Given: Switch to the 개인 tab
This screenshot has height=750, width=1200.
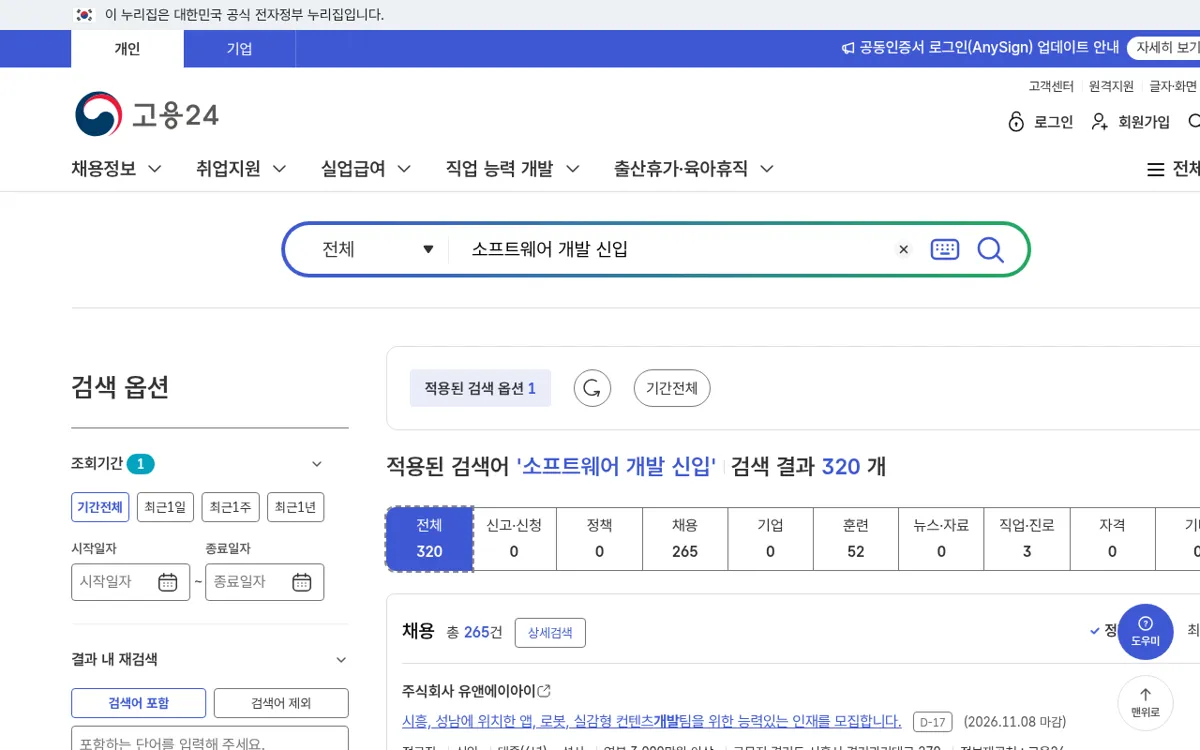Looking at the screenshot, I should pos(128,49).
